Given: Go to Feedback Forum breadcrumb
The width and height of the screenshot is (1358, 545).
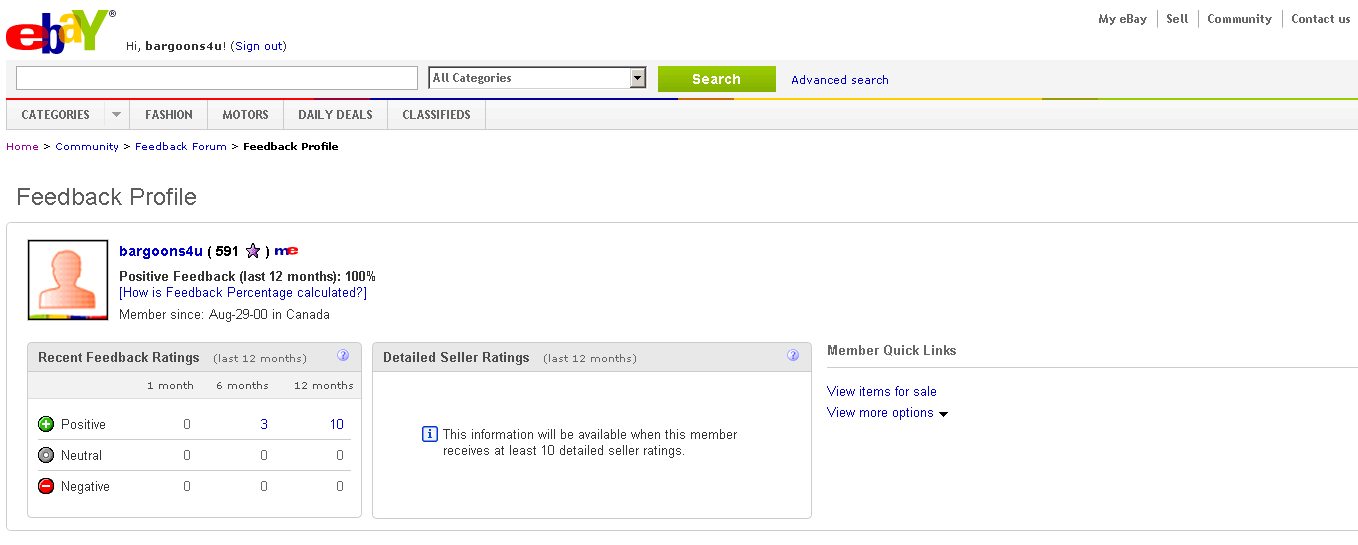Looking at the screenshot, I should (181, 146).
